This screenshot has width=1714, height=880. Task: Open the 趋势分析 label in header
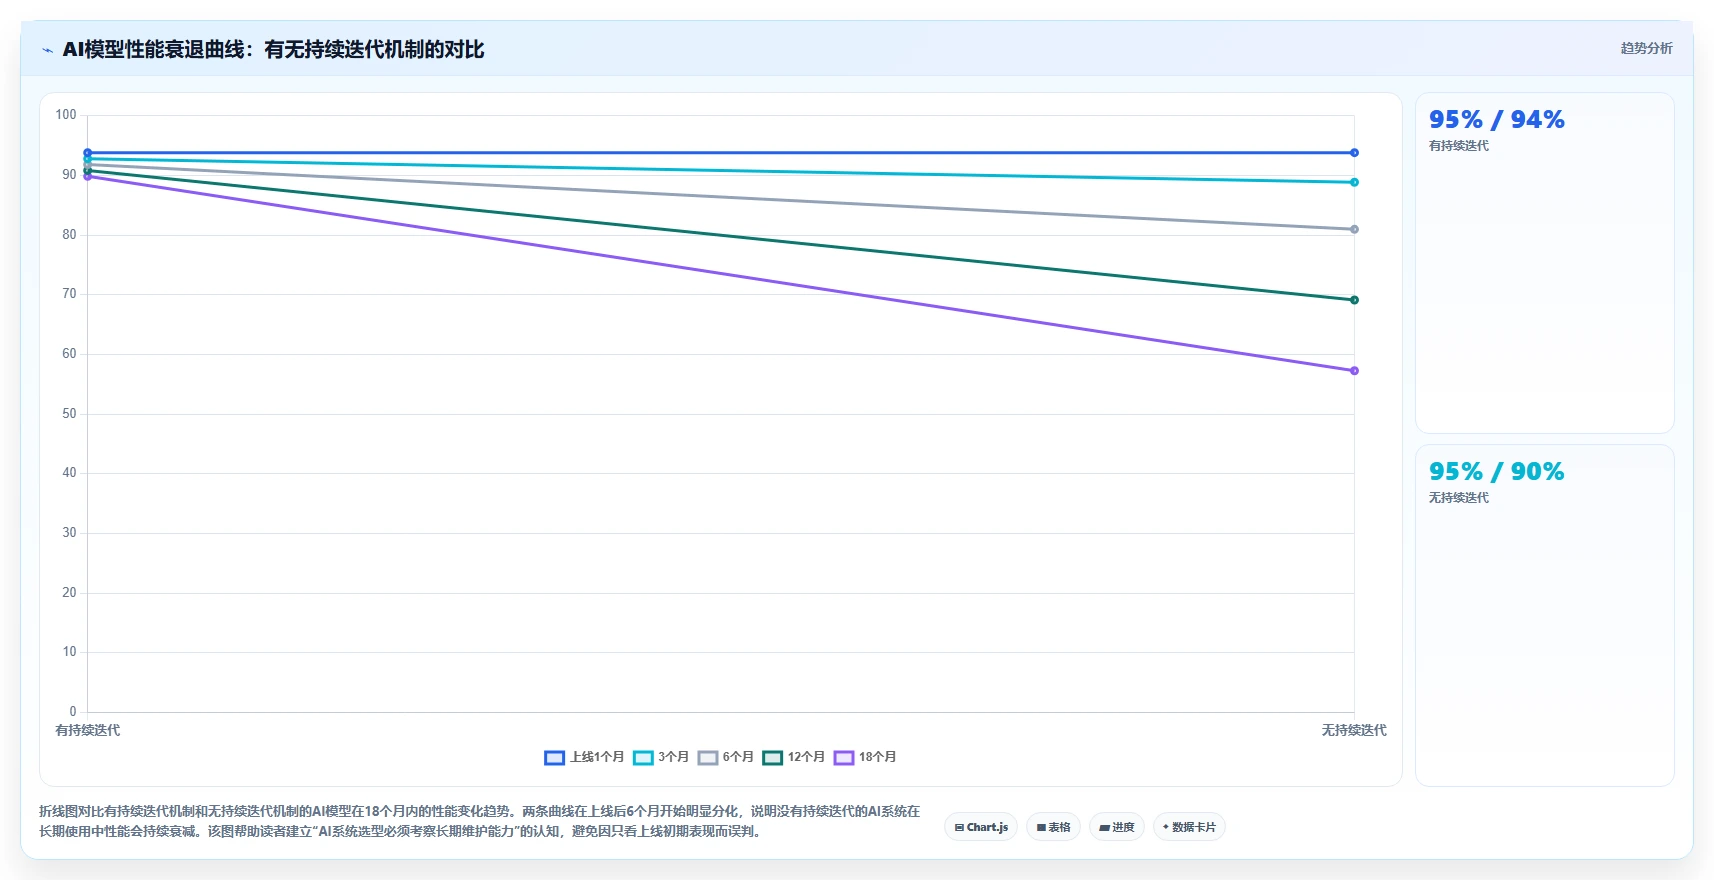point(1646,48)
